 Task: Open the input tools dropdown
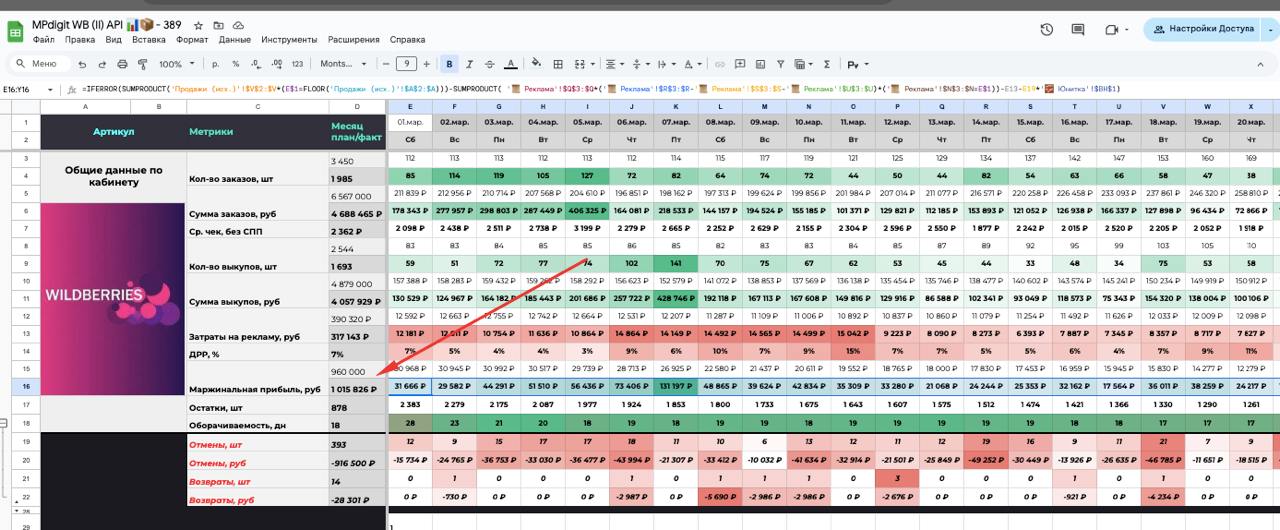[857, 64]
